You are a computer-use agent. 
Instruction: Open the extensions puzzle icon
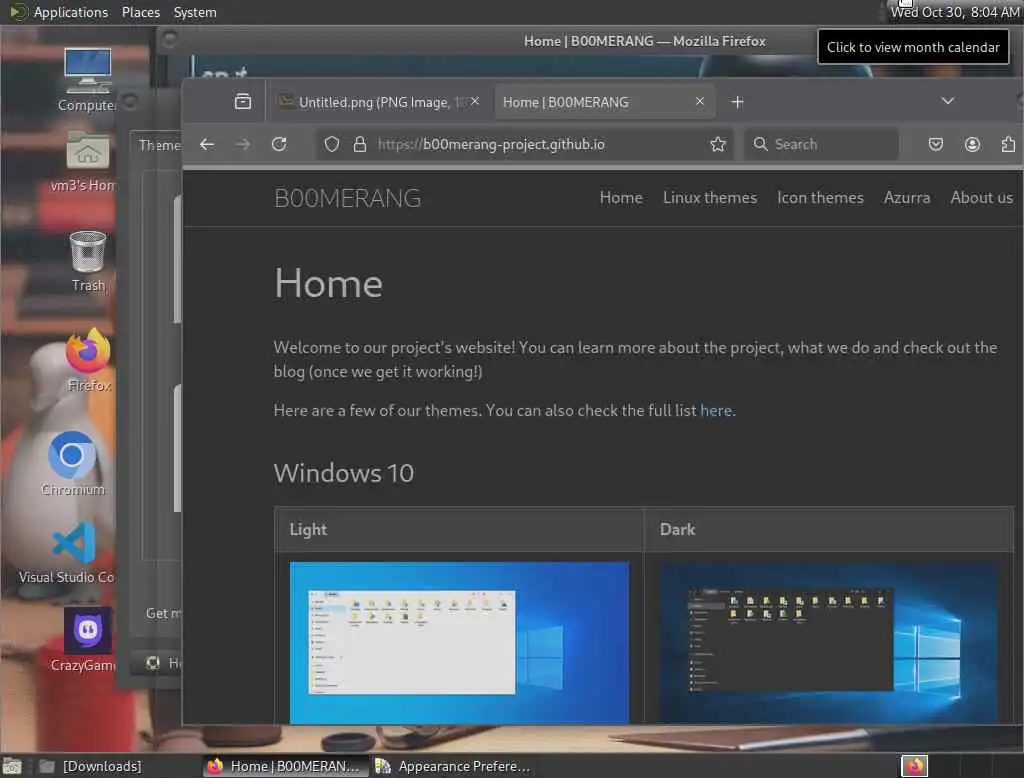(1008, 144)
